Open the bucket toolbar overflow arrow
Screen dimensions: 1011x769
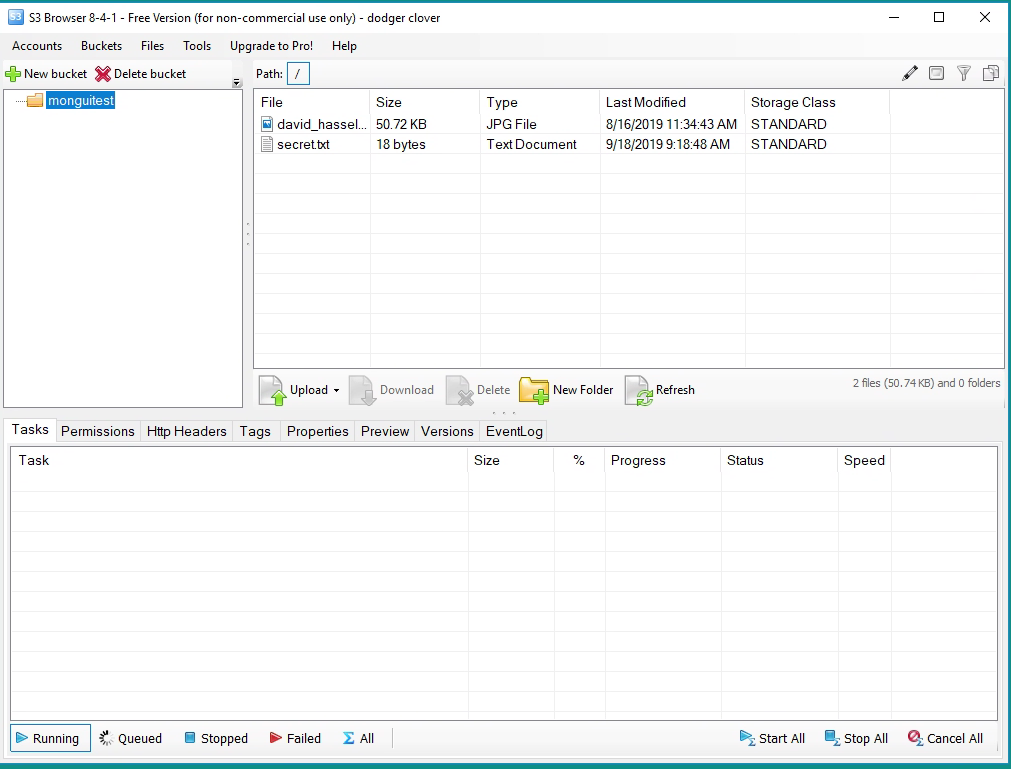point(237,83)
